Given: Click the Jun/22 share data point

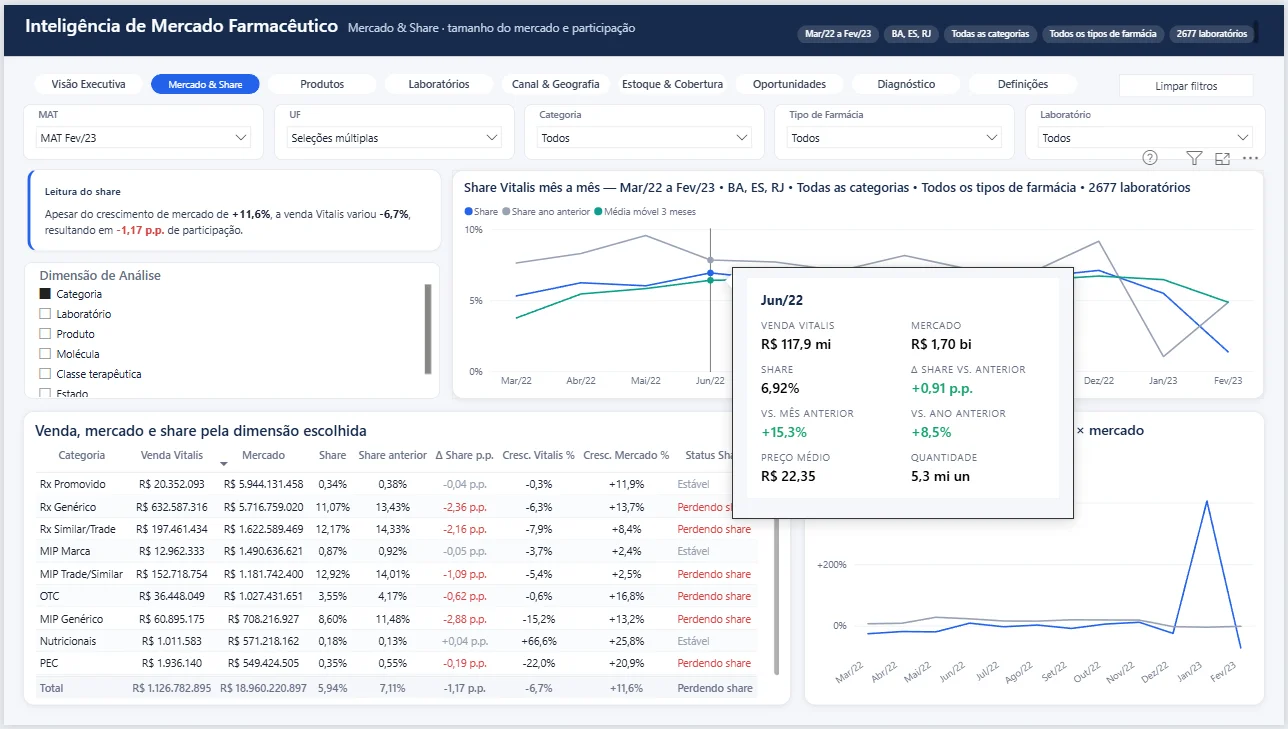Looking at the screenshot, I should click(710, 273).
